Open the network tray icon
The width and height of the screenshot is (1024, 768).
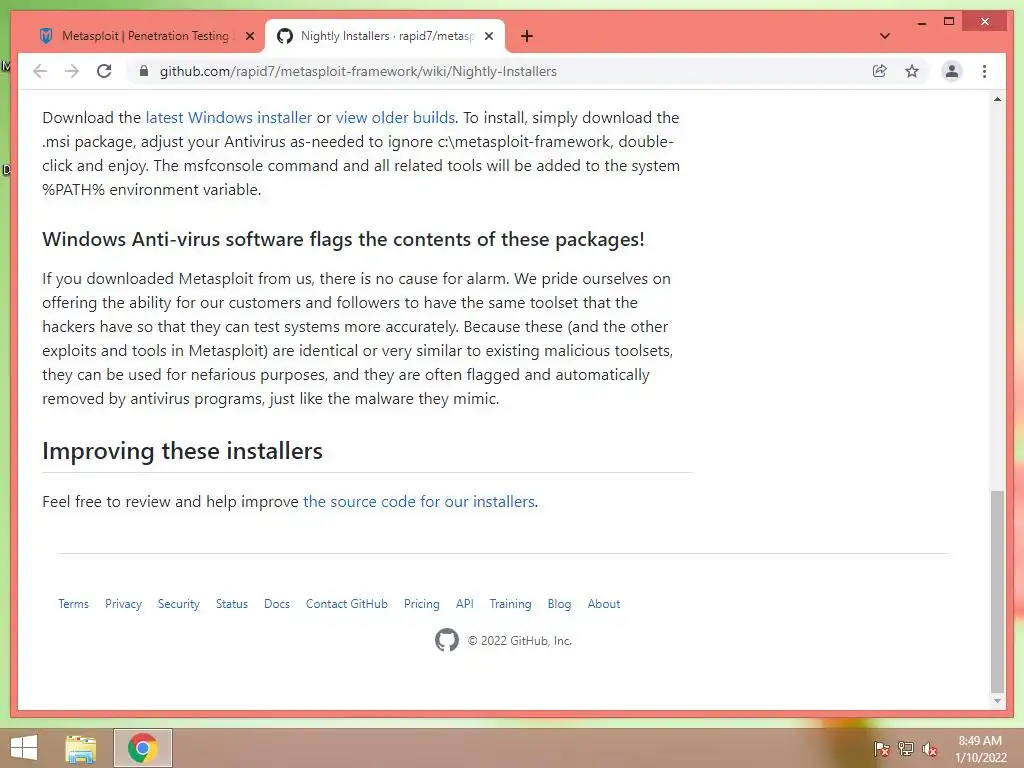[906, 749]
